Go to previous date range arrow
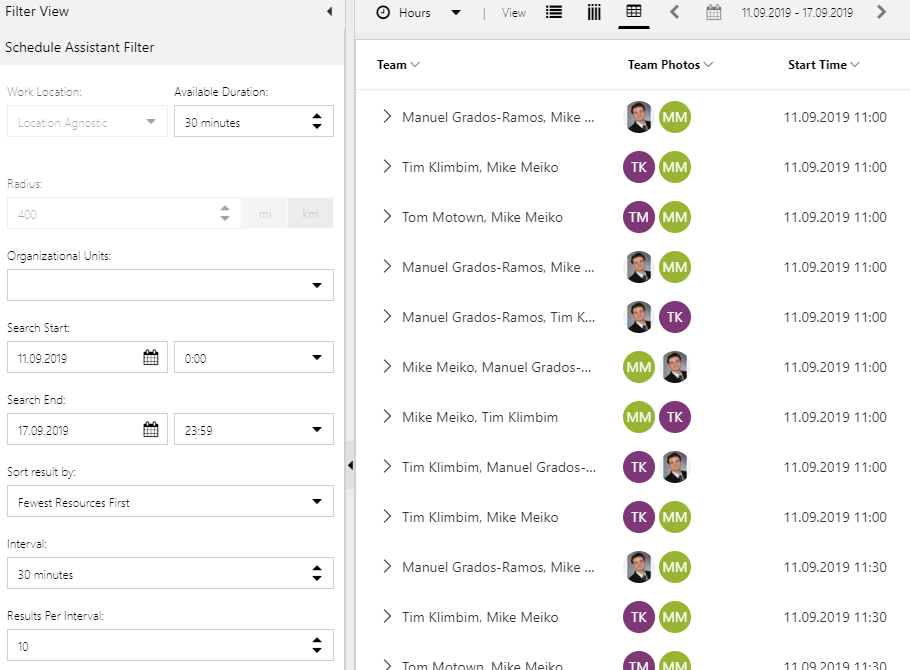Image resolution: width=910 pixels, height=670 pixels. [674, 12]
